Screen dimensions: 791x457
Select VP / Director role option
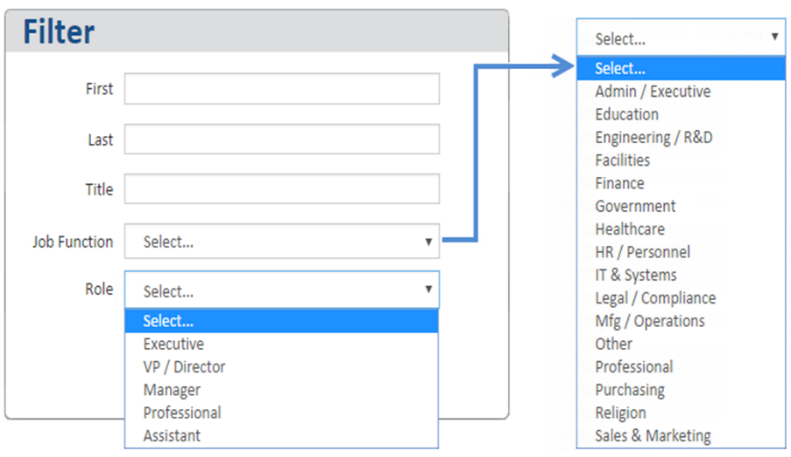[281, 367]
